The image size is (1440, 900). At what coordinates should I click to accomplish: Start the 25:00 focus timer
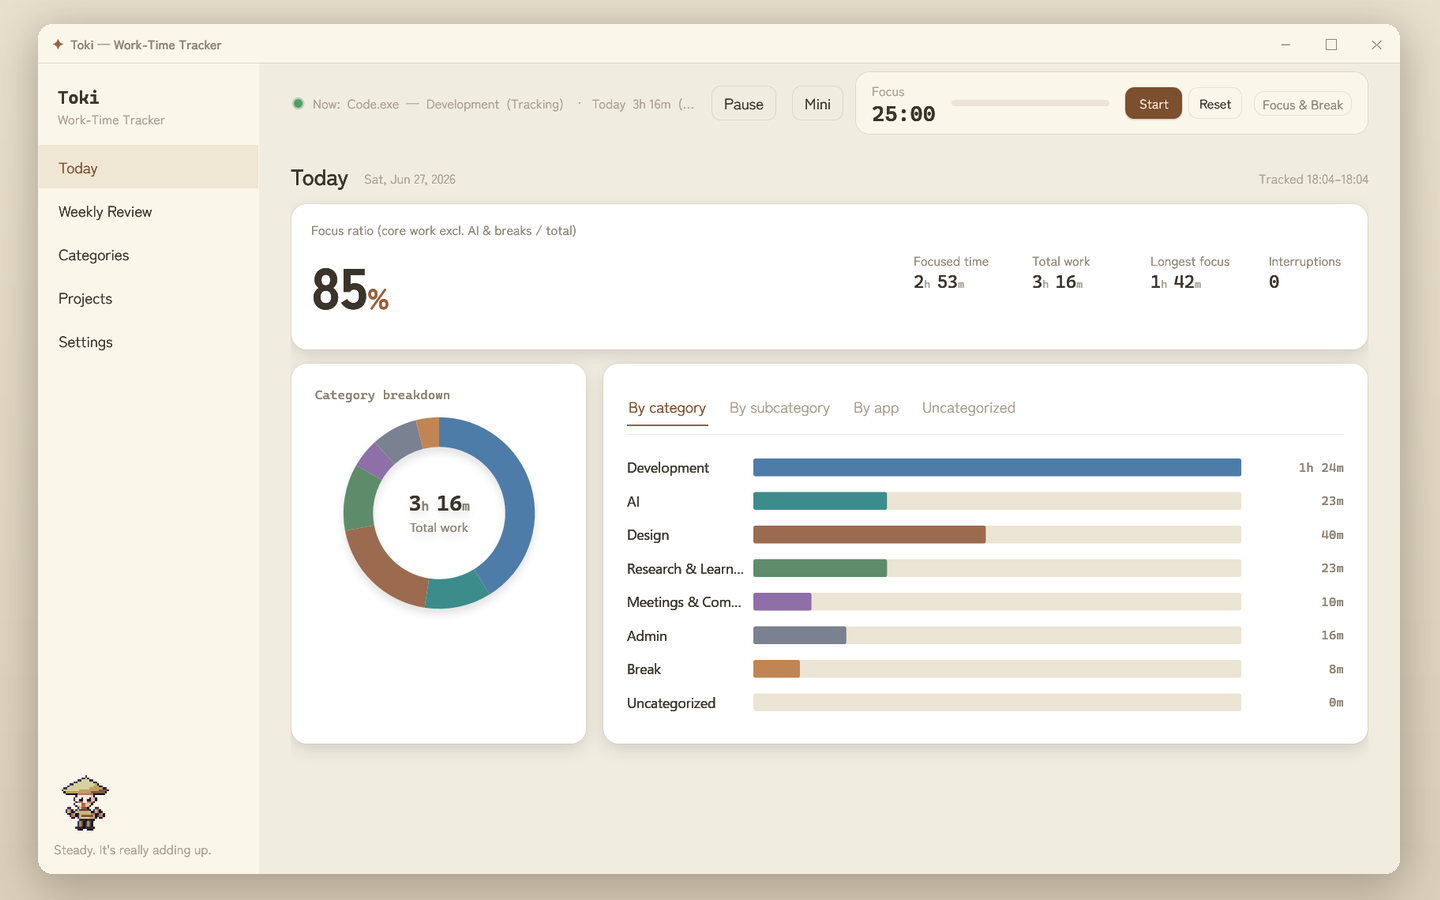point(1153,104)
